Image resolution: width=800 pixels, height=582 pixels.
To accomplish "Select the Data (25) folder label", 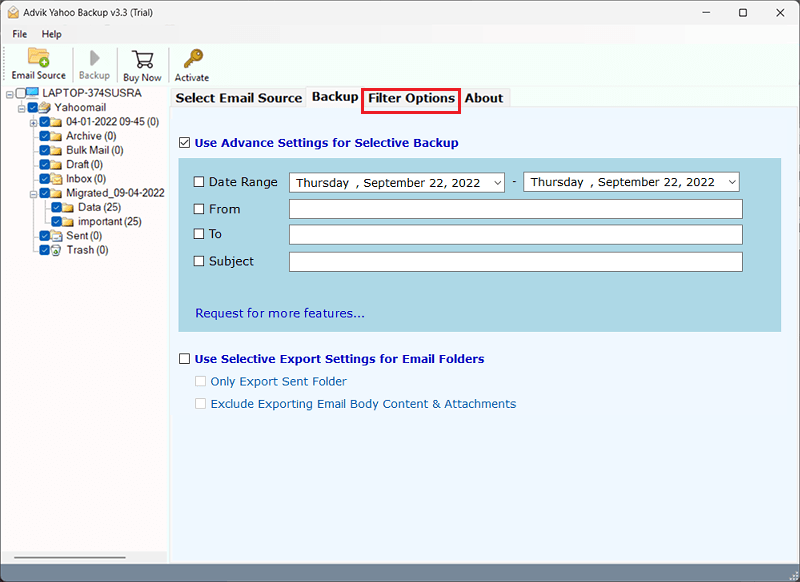I will pyautogui.click(x=99, y=208).
